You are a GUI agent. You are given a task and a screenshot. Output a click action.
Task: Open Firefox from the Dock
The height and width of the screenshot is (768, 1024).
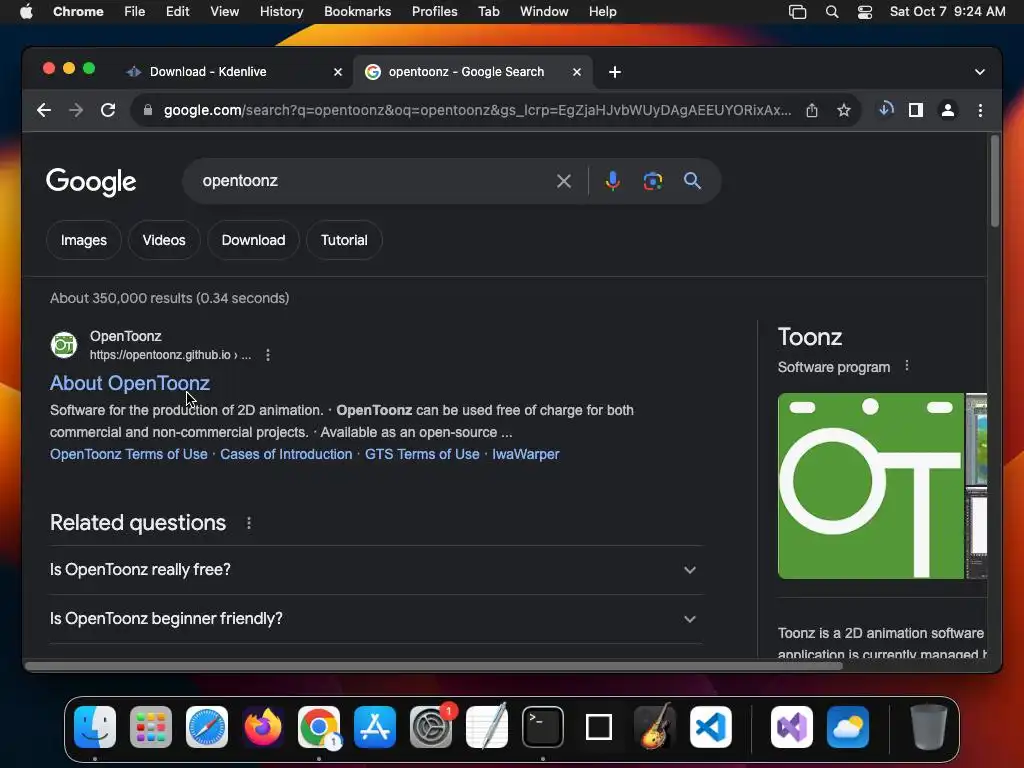(x=263, y=726)
